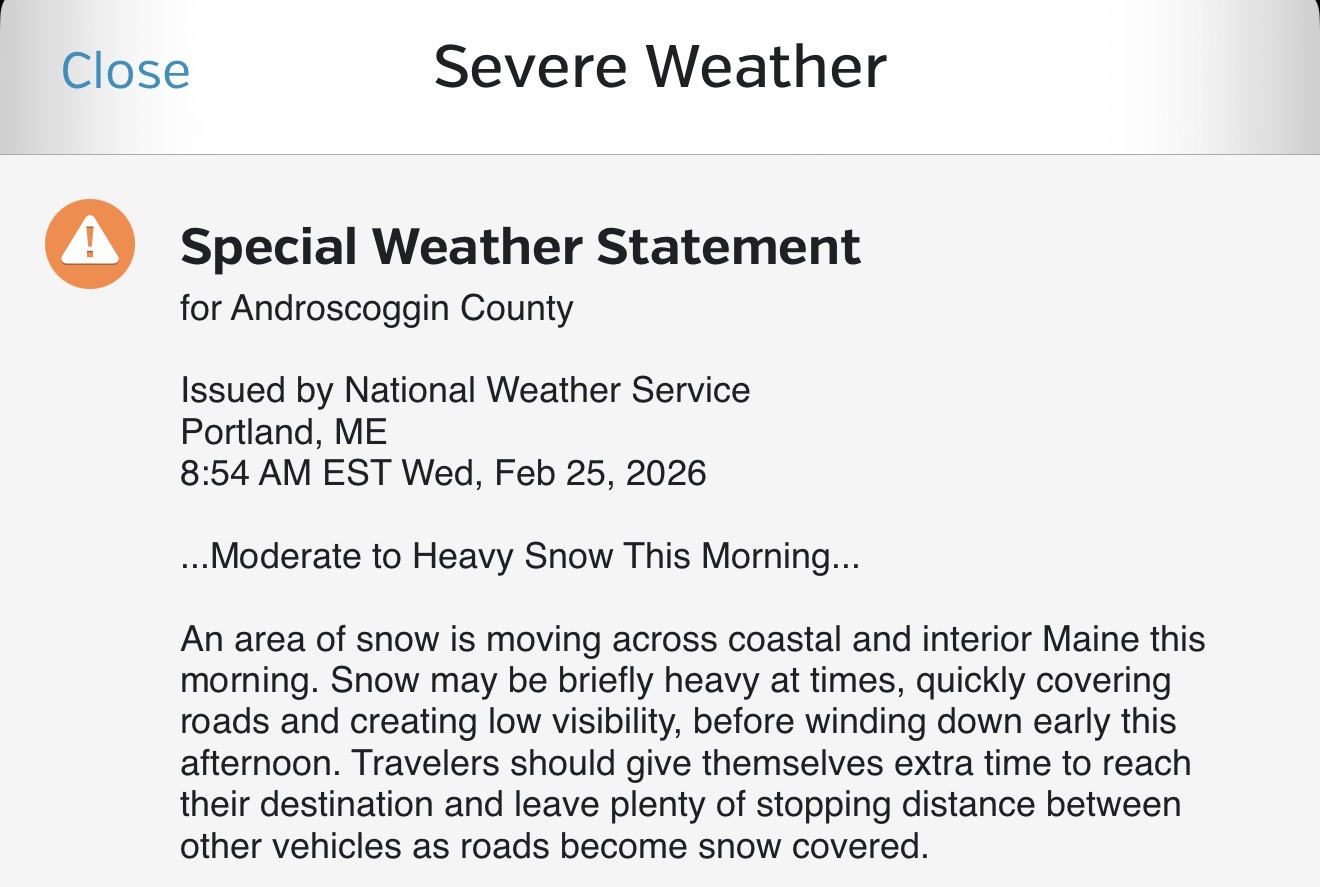Click the line mentioning briefly heavy snow
Image resolution: width=1320 pixels, height=887 pixels.
coord(675,681)
